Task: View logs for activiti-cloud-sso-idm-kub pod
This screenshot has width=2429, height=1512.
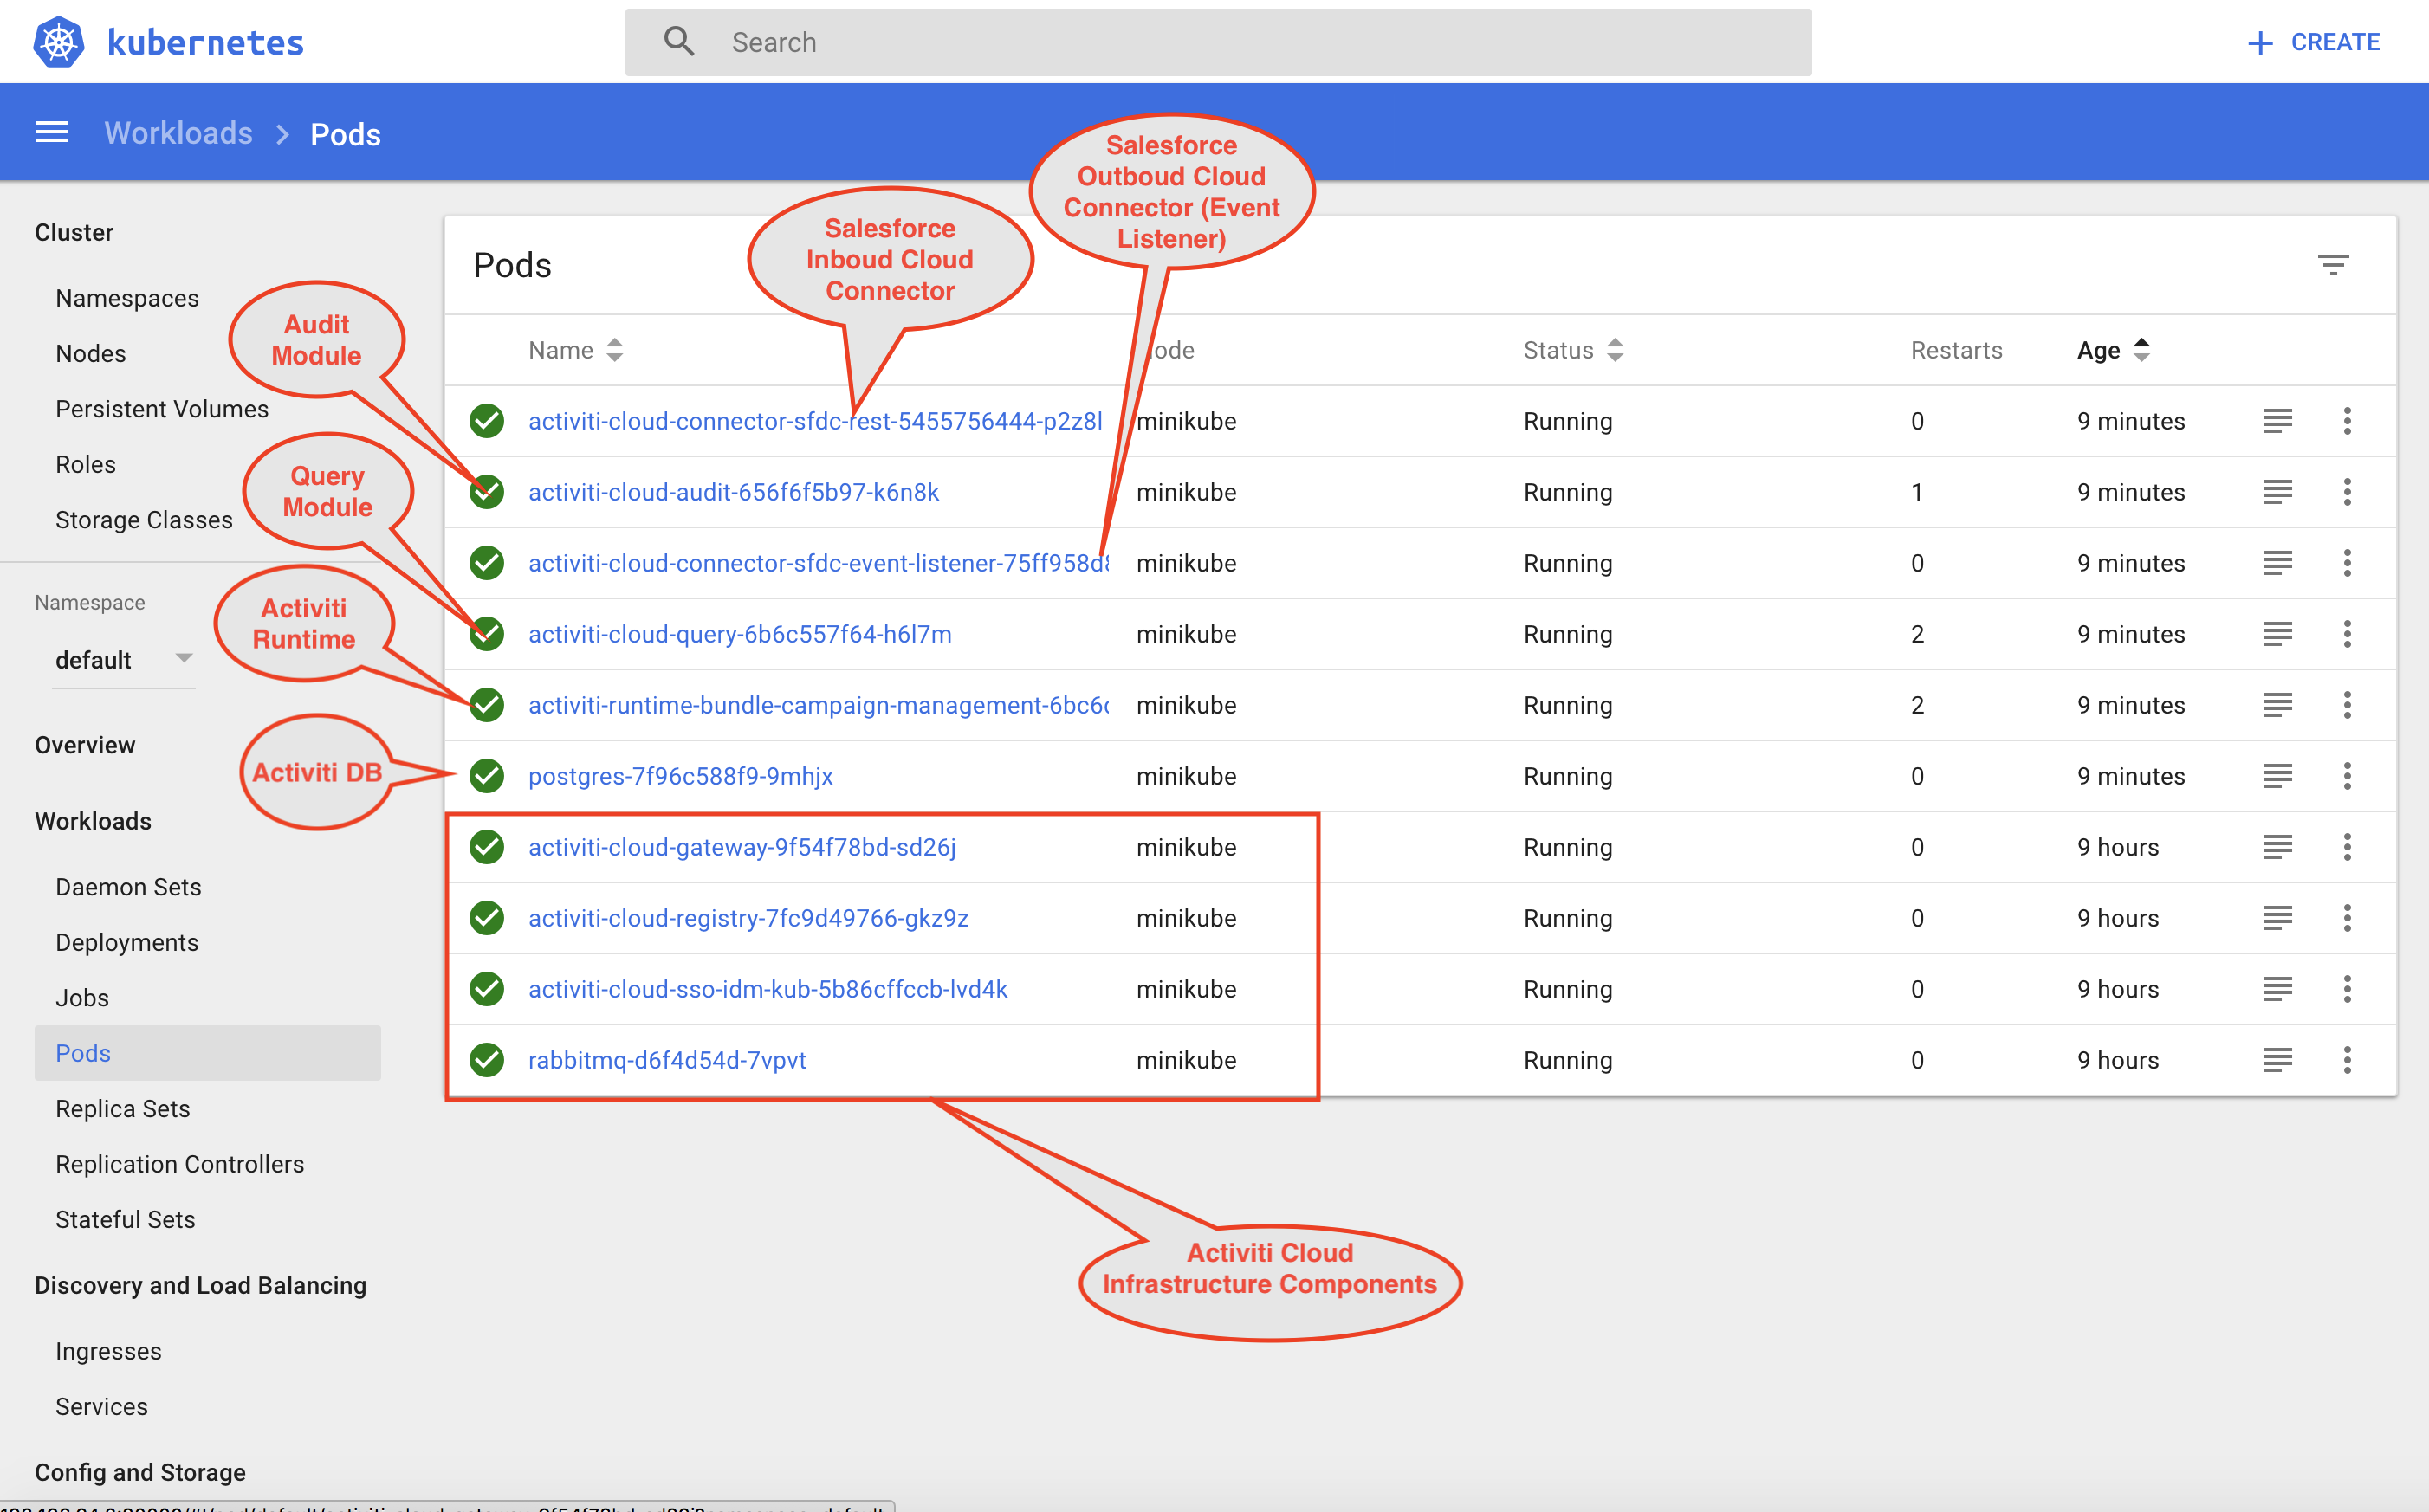Action: 2277,989
